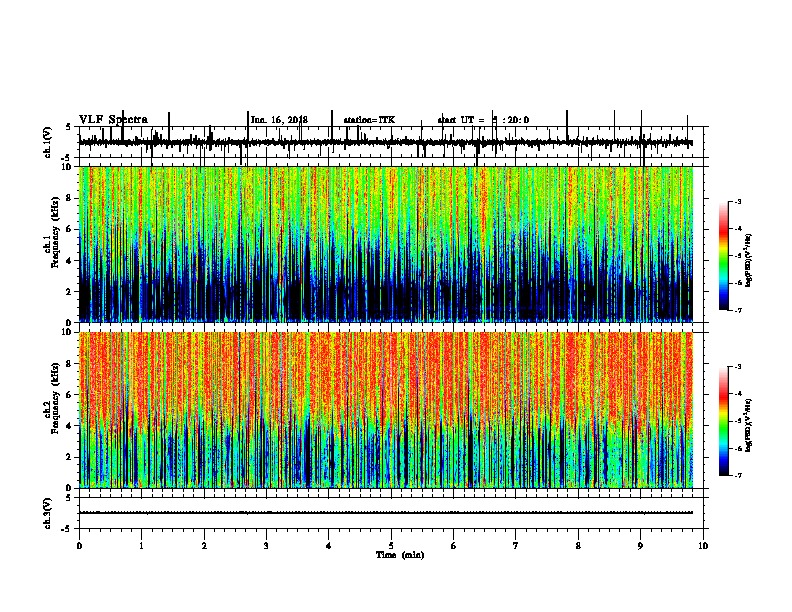Click the '-7' tick on ch.2 color scale

pyautogui.click(x=737, y=475)
